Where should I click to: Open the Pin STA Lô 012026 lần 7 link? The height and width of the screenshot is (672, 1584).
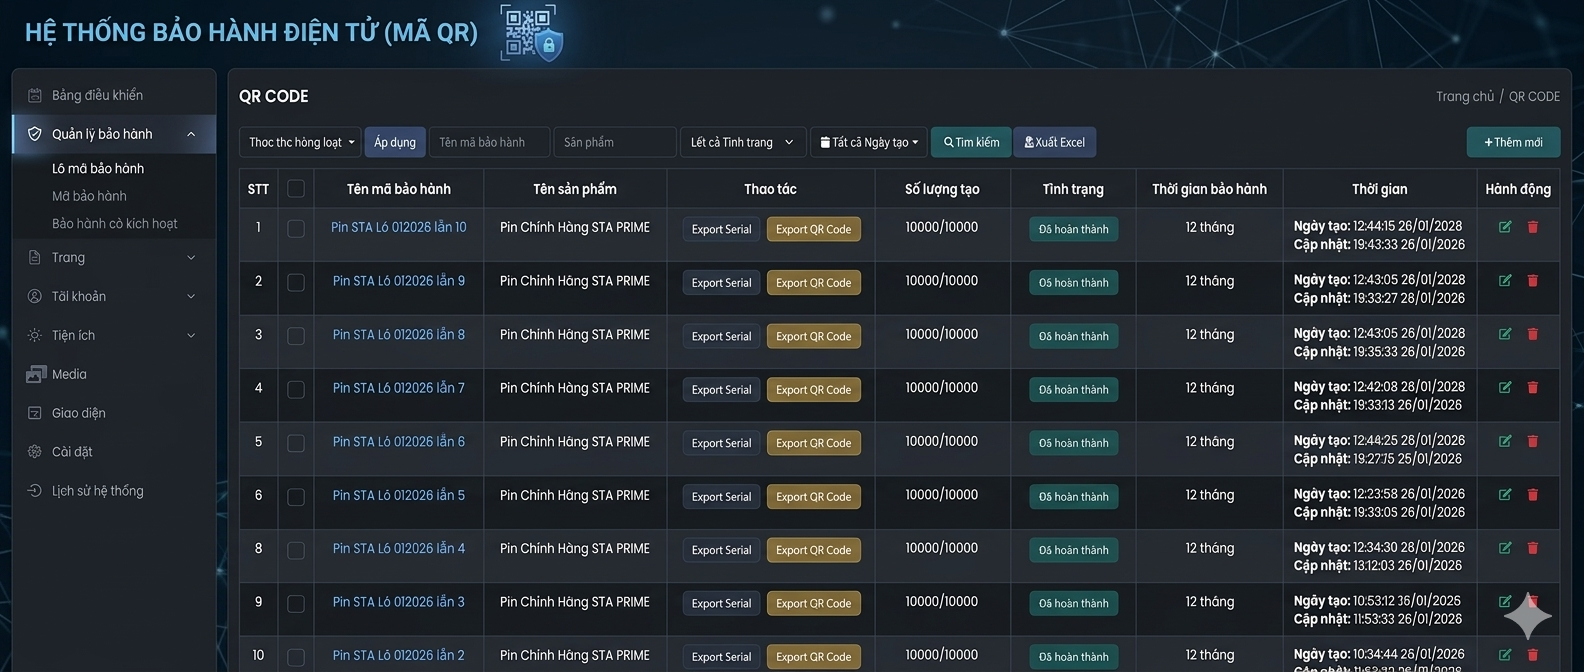click(398, 388)
